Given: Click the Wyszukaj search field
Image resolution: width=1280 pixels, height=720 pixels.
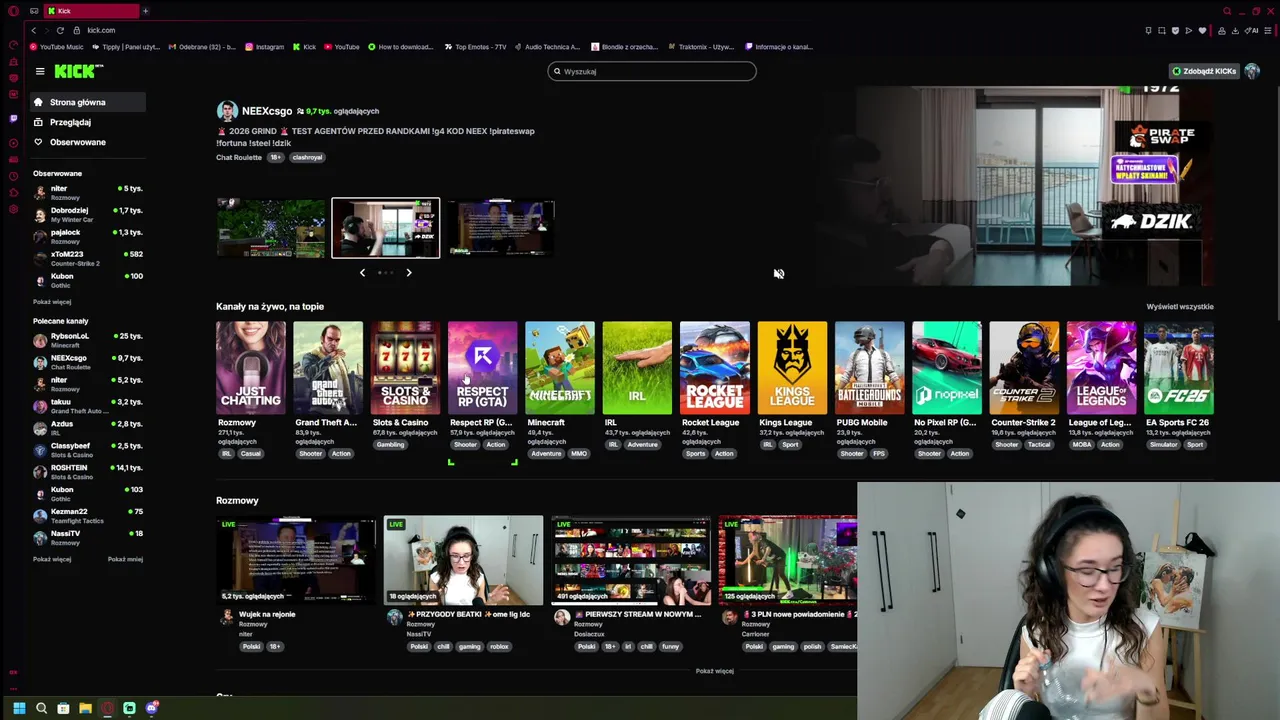Looking at the screenshot, I should coord(652,71).
